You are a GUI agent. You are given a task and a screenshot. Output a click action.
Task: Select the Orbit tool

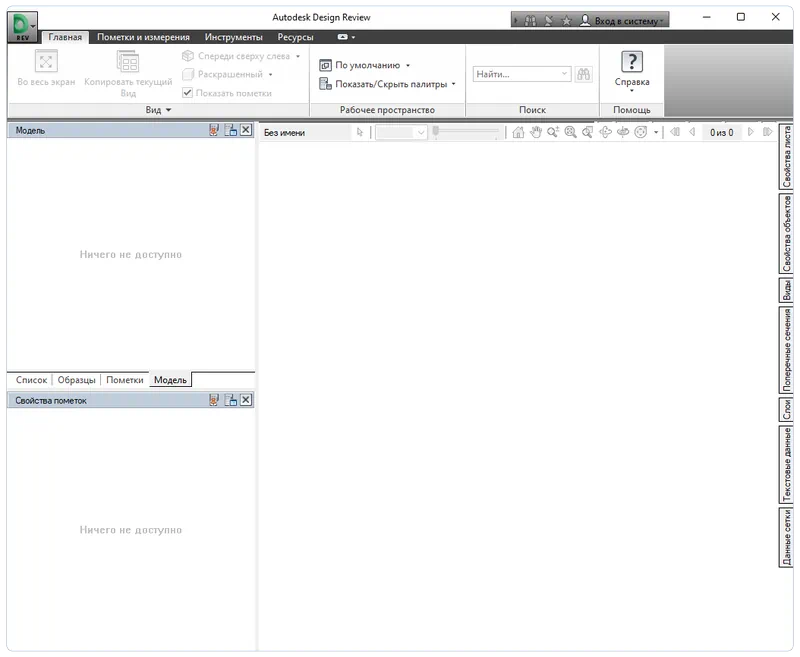tap(605, 133)
